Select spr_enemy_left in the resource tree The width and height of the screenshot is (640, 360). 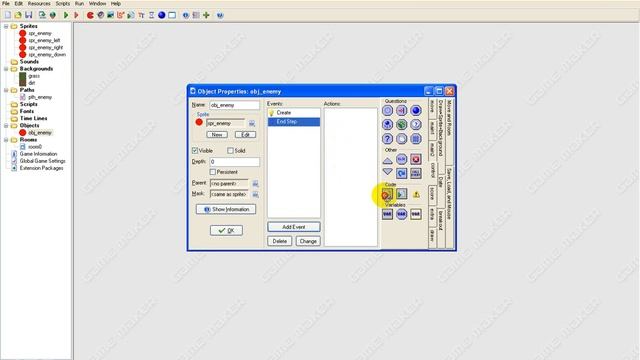click(44, 40)
